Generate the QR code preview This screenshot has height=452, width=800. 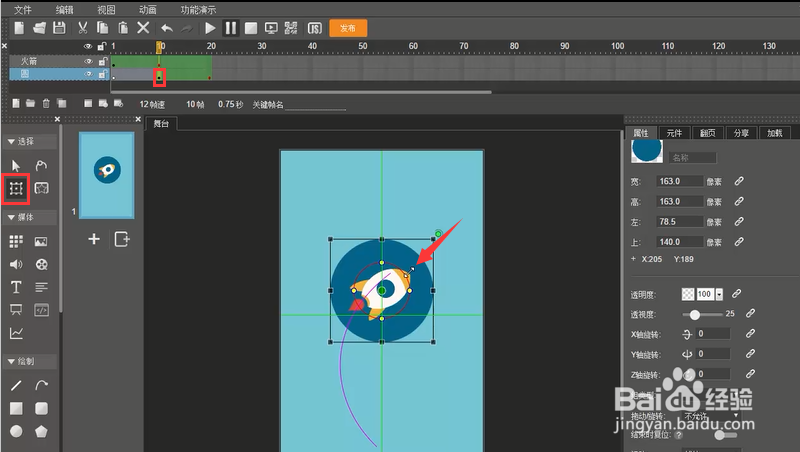[x=291, y=28]
